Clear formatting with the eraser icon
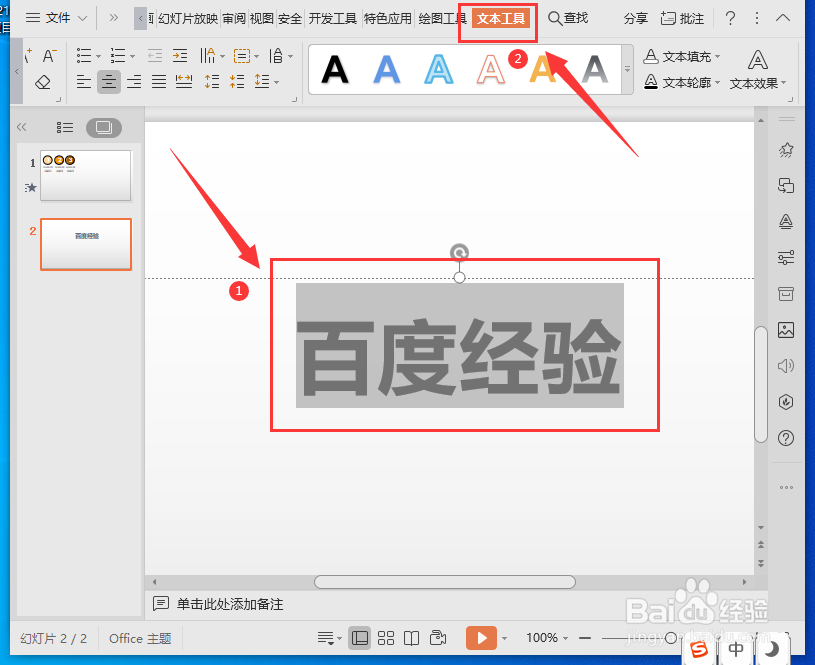Viewport: 815px width, 665px height. tap(43, 83)
